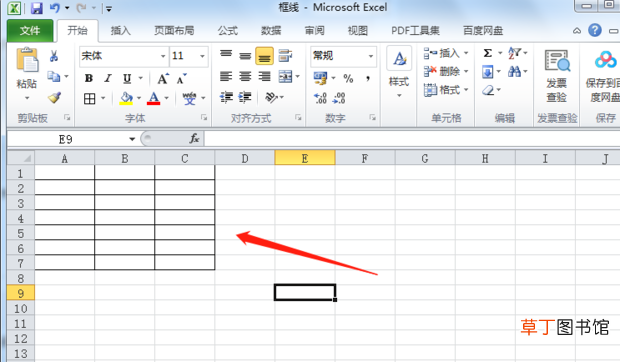
Task: Align cell text left
Action: pos(226,76)
